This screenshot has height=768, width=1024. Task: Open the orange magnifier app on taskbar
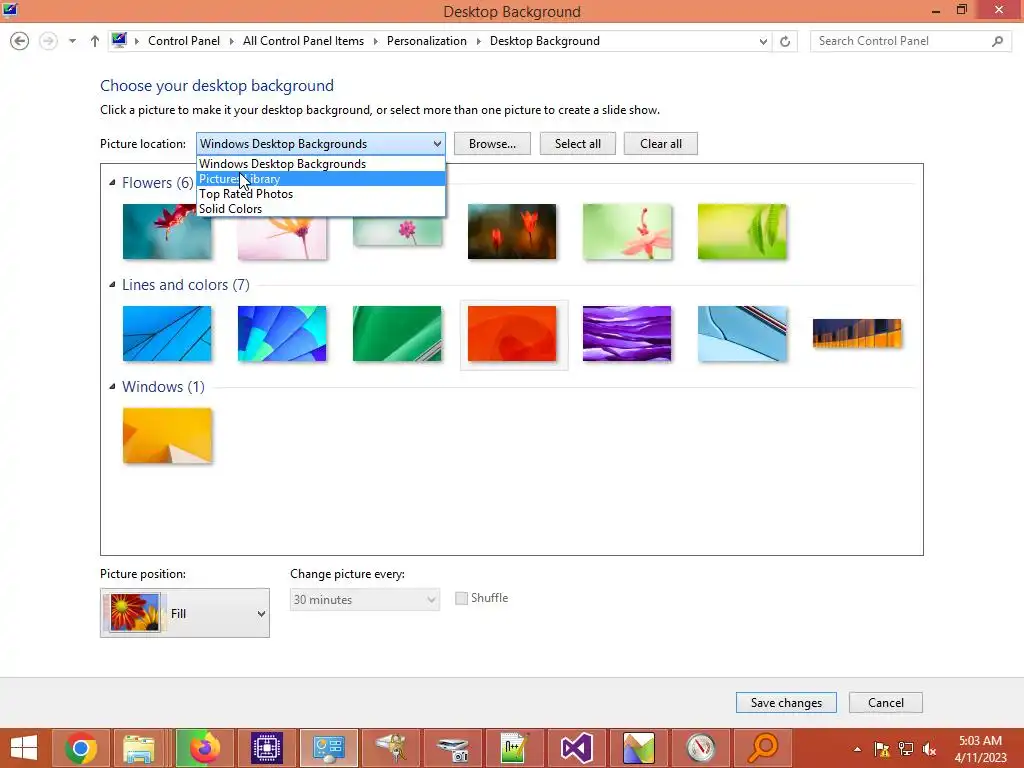point(762,748)
